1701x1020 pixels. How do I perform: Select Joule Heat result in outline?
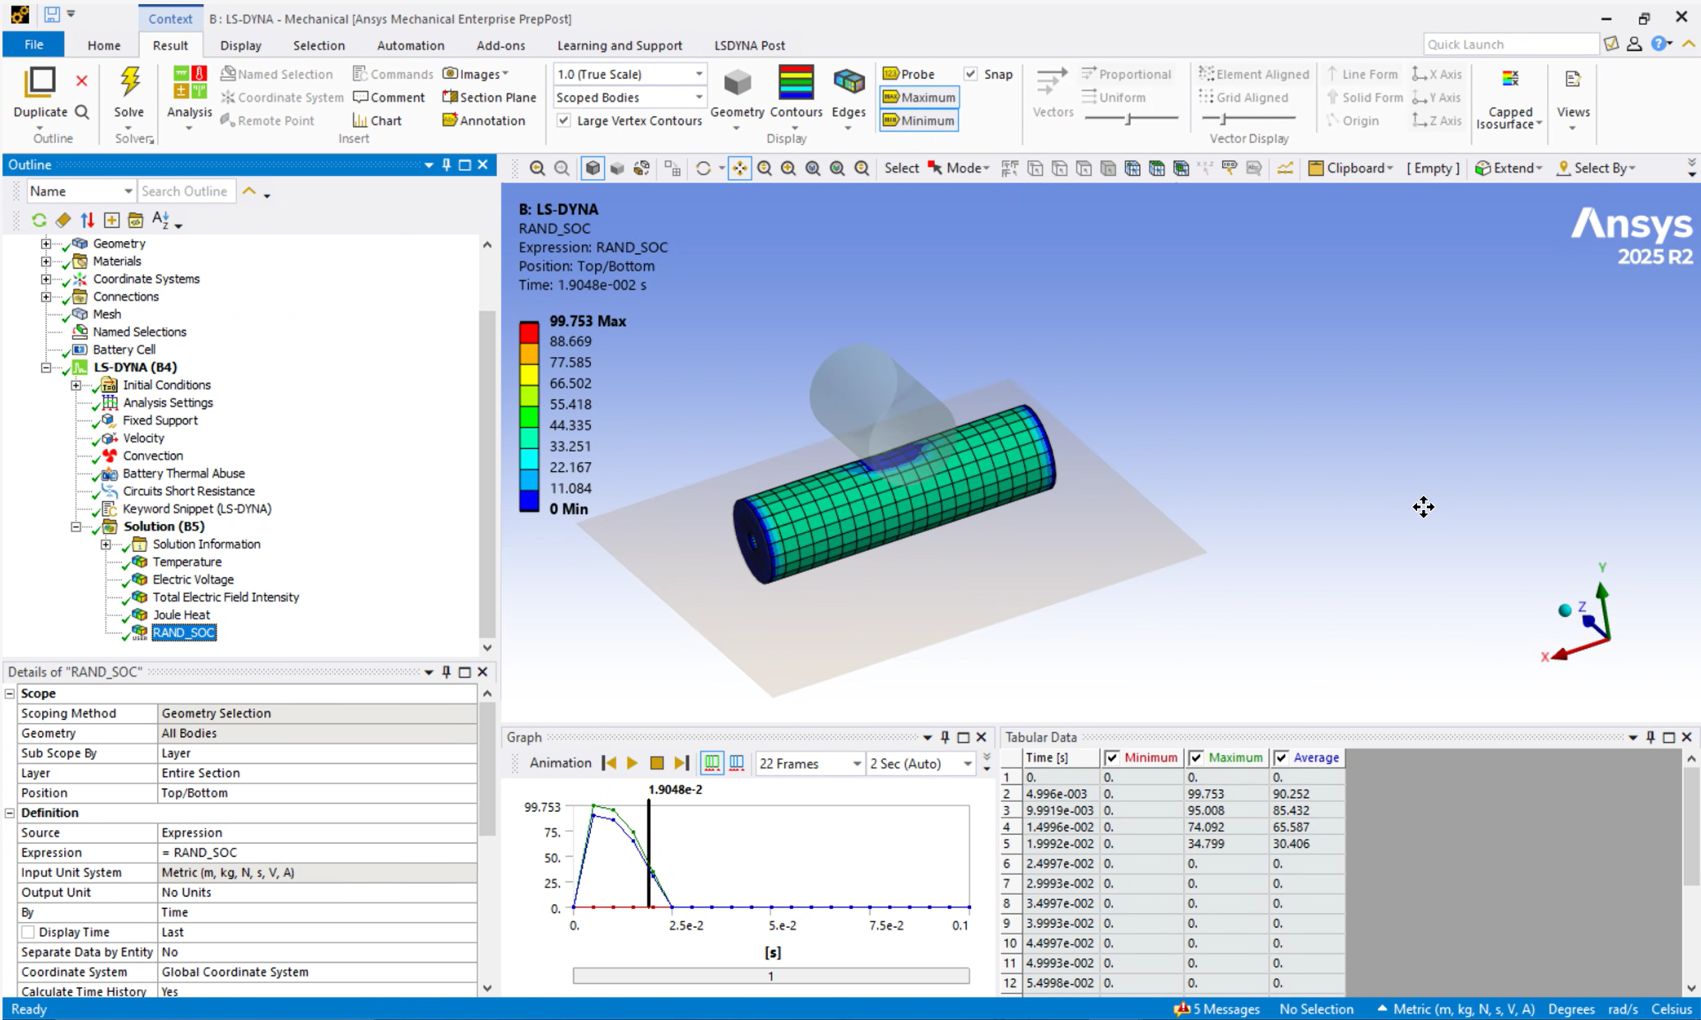[x=181, y=615]
